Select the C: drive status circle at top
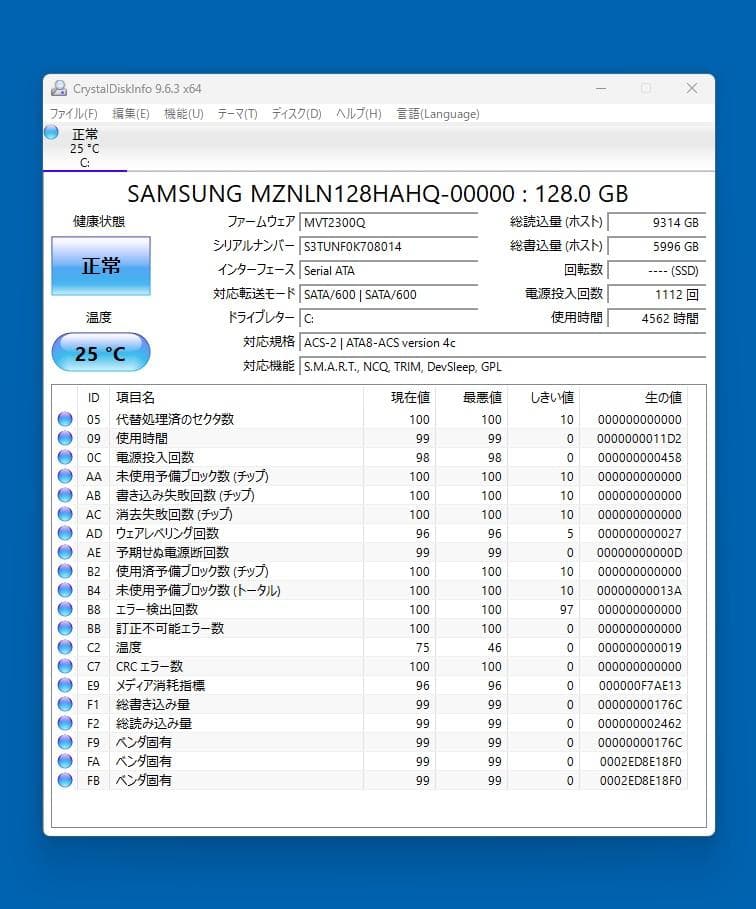Image resolution: width=756 pixels, height=909 pixels. click(51, 132)
